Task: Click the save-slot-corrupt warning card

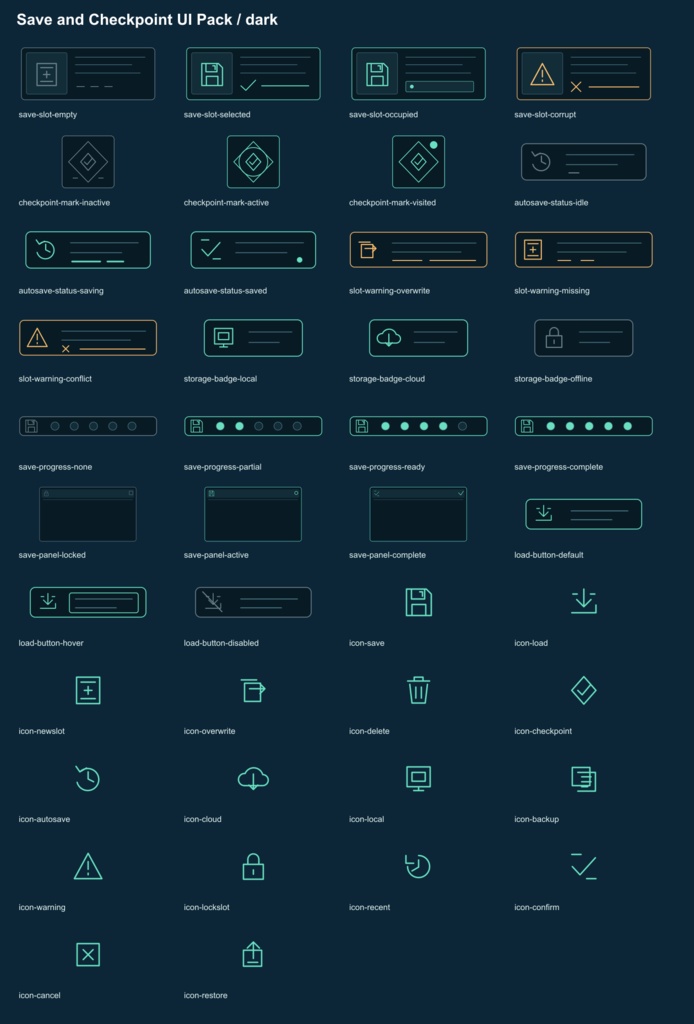Action: [x=584, y=73]
